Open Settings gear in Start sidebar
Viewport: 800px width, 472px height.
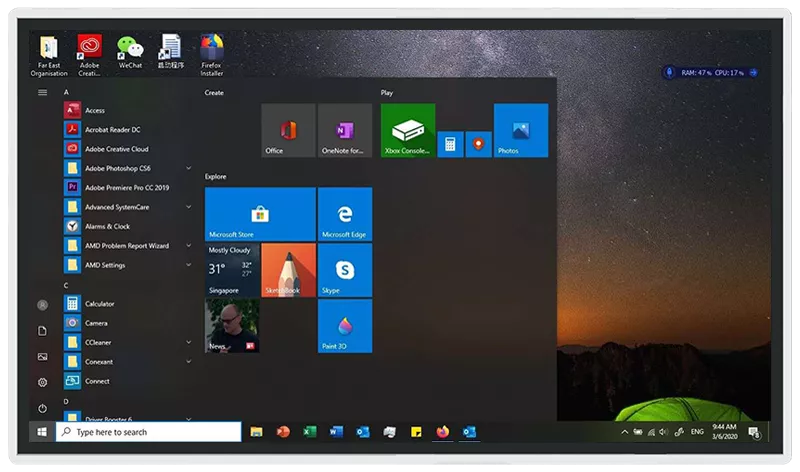[x=42, y=382]
